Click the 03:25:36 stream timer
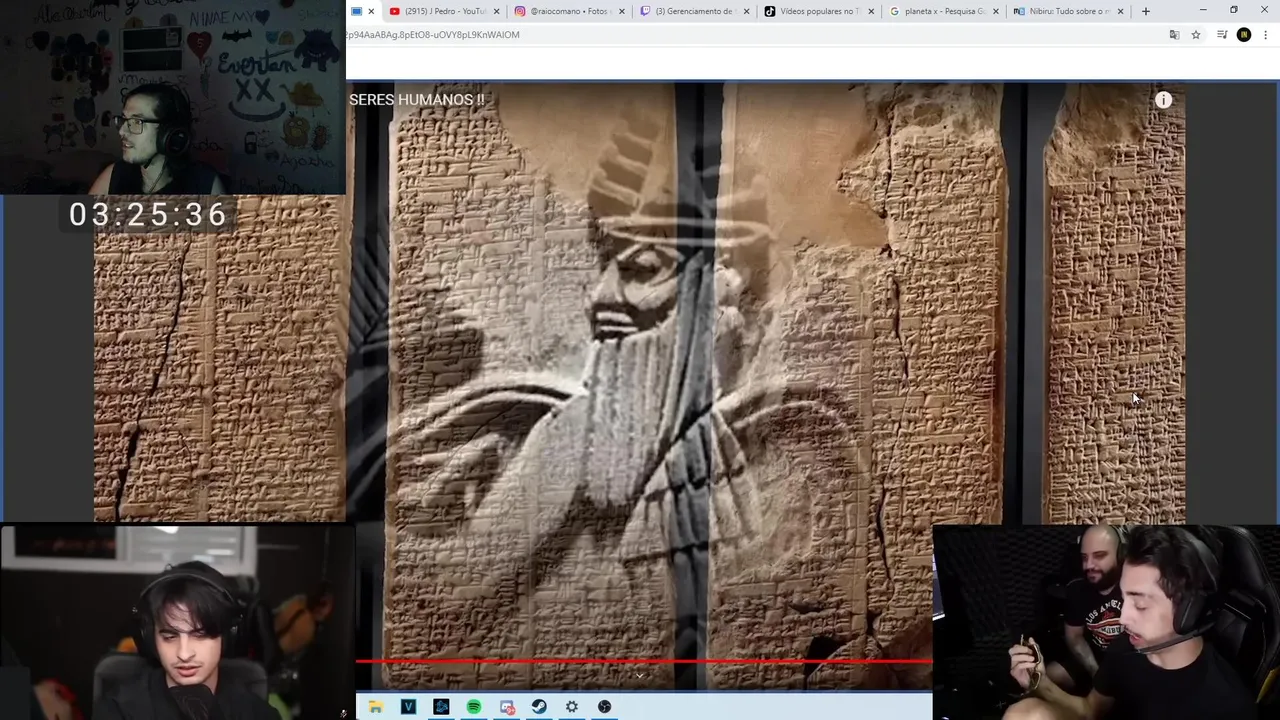 coord(149,214)
